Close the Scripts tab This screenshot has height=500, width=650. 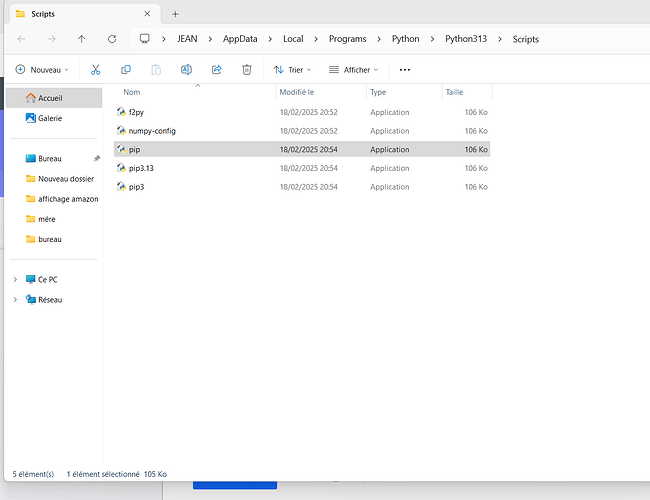pyautogui.click(x=147, y=14)
